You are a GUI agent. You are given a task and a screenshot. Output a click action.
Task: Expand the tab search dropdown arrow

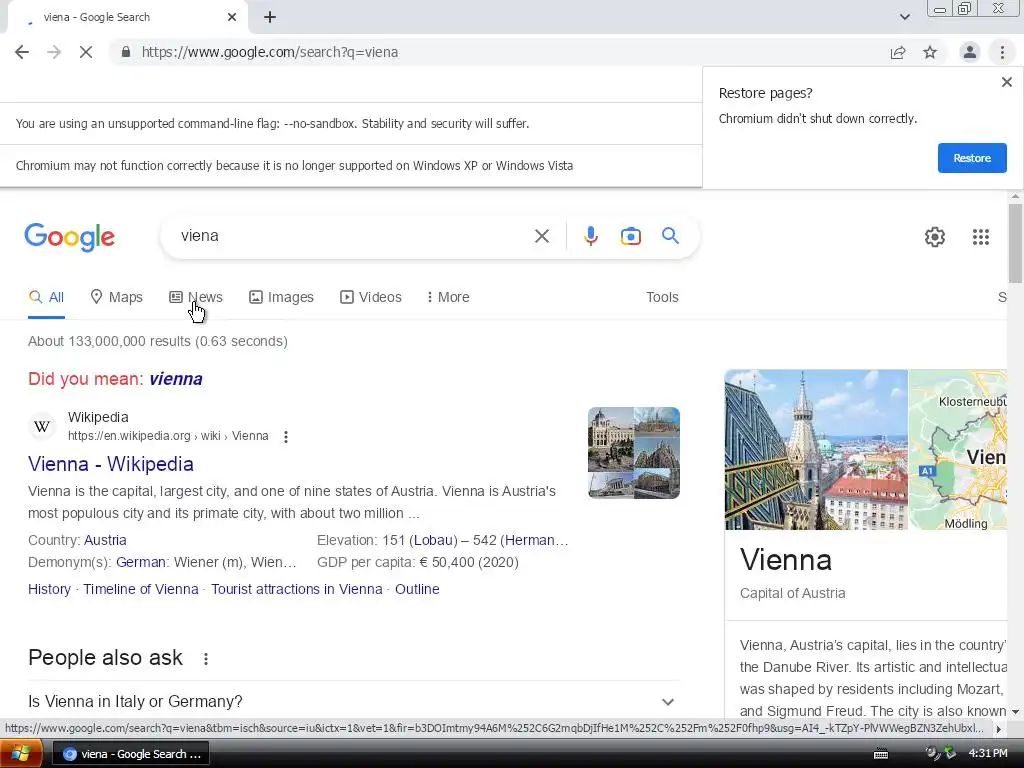[x=904, y=17]
